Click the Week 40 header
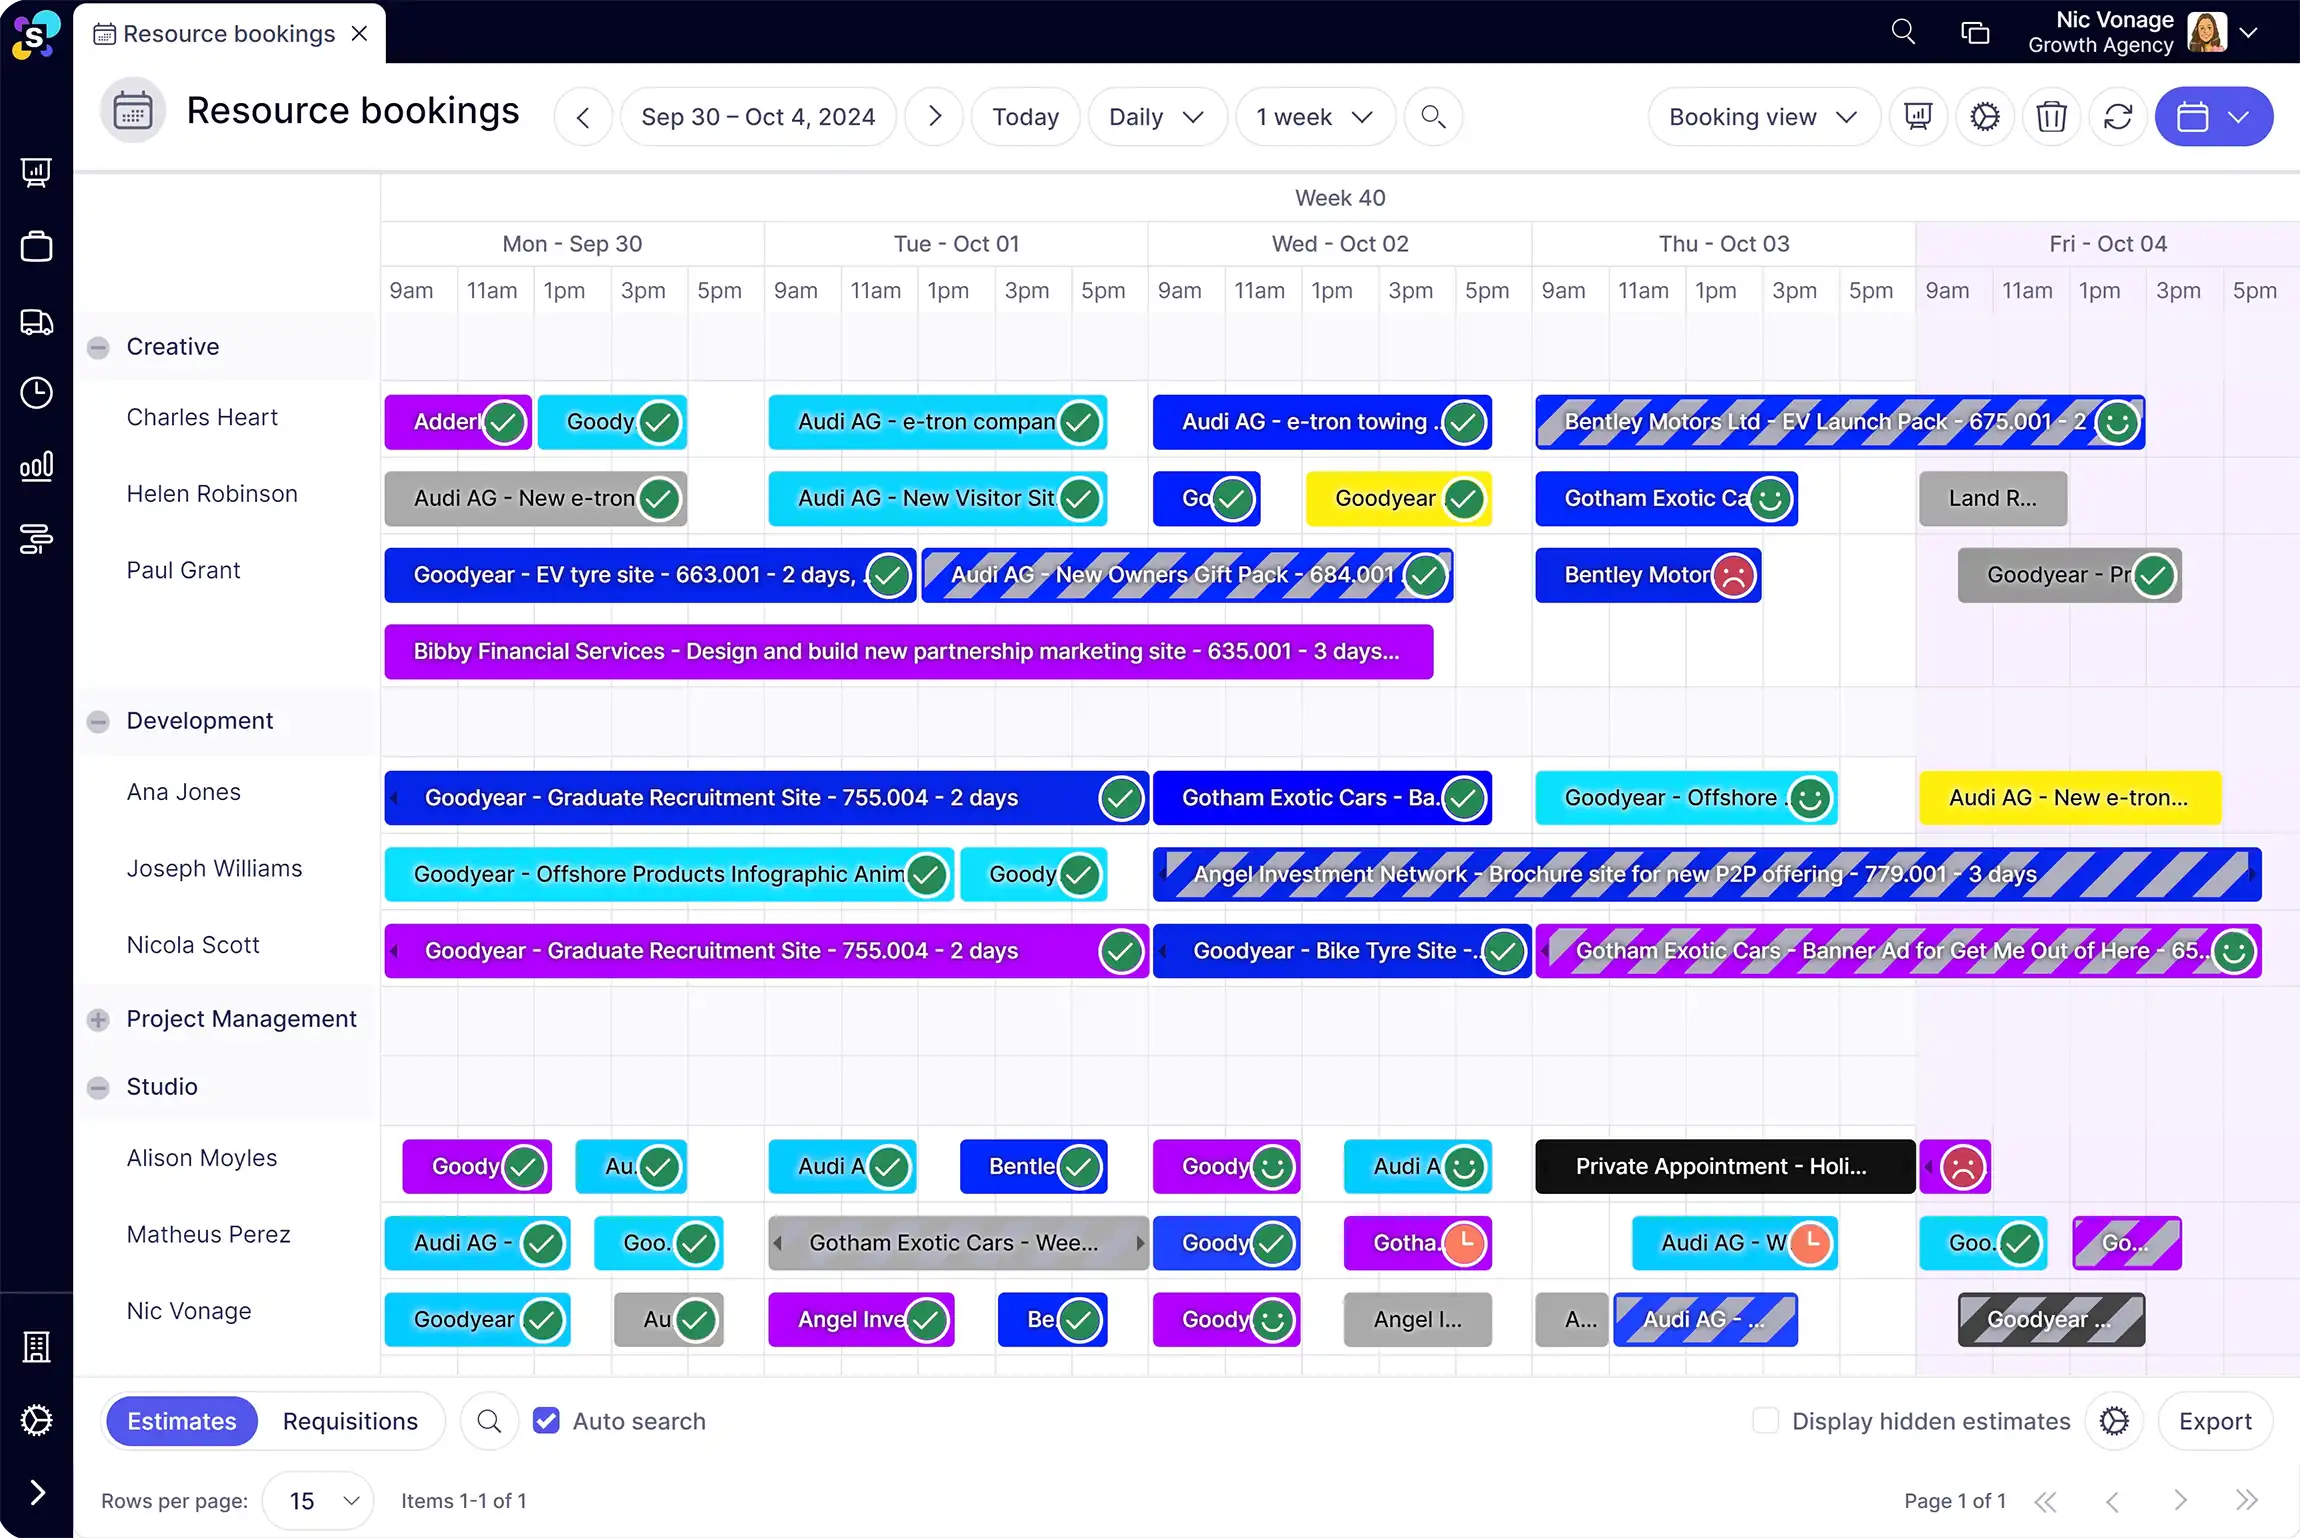Viewport: 2300px width, 1538px height. click(1340, 198)
